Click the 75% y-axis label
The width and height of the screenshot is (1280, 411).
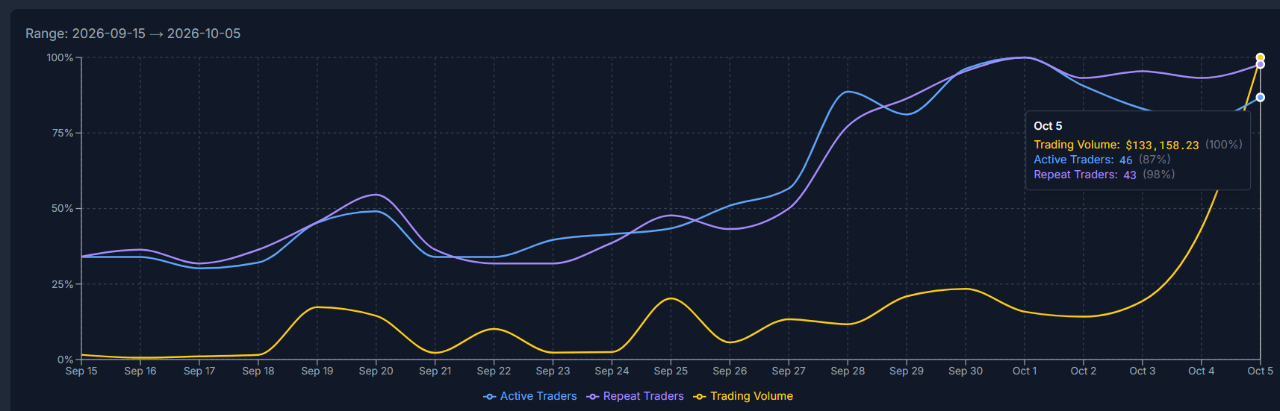(63, 133)
